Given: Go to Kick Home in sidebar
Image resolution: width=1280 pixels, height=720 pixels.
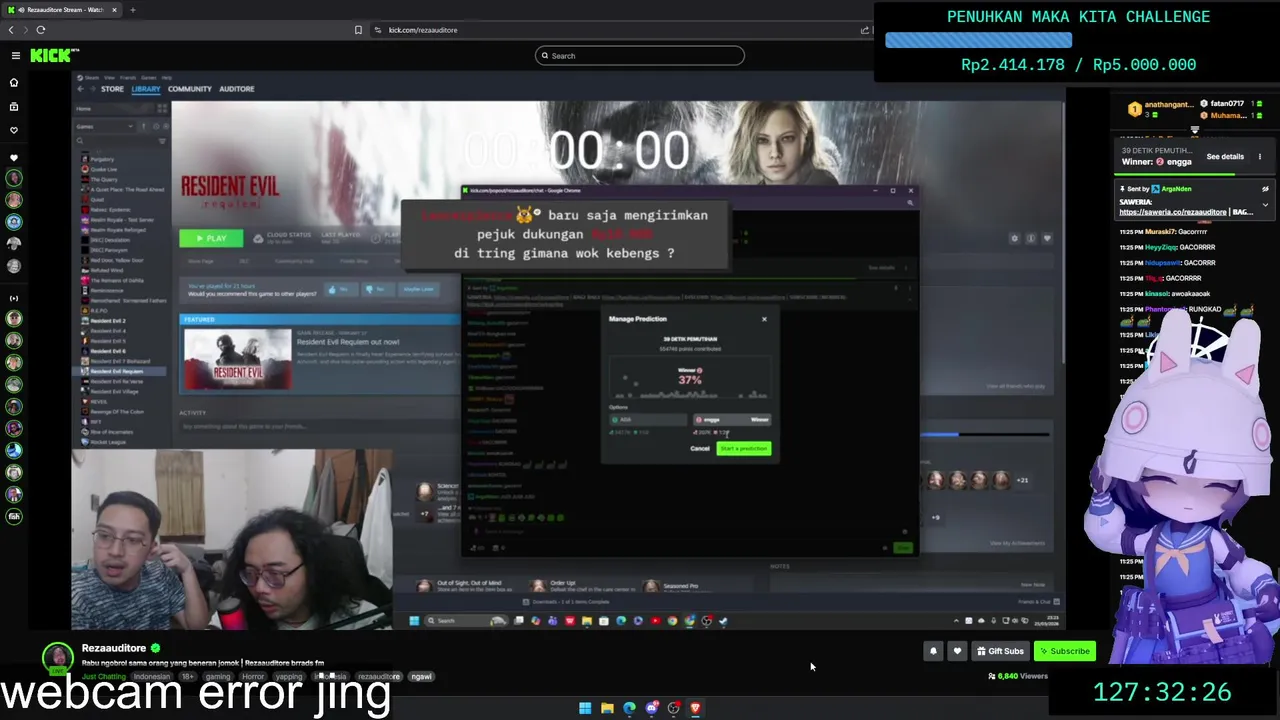Looking at the screenshot, I should [x=14, y=82].
